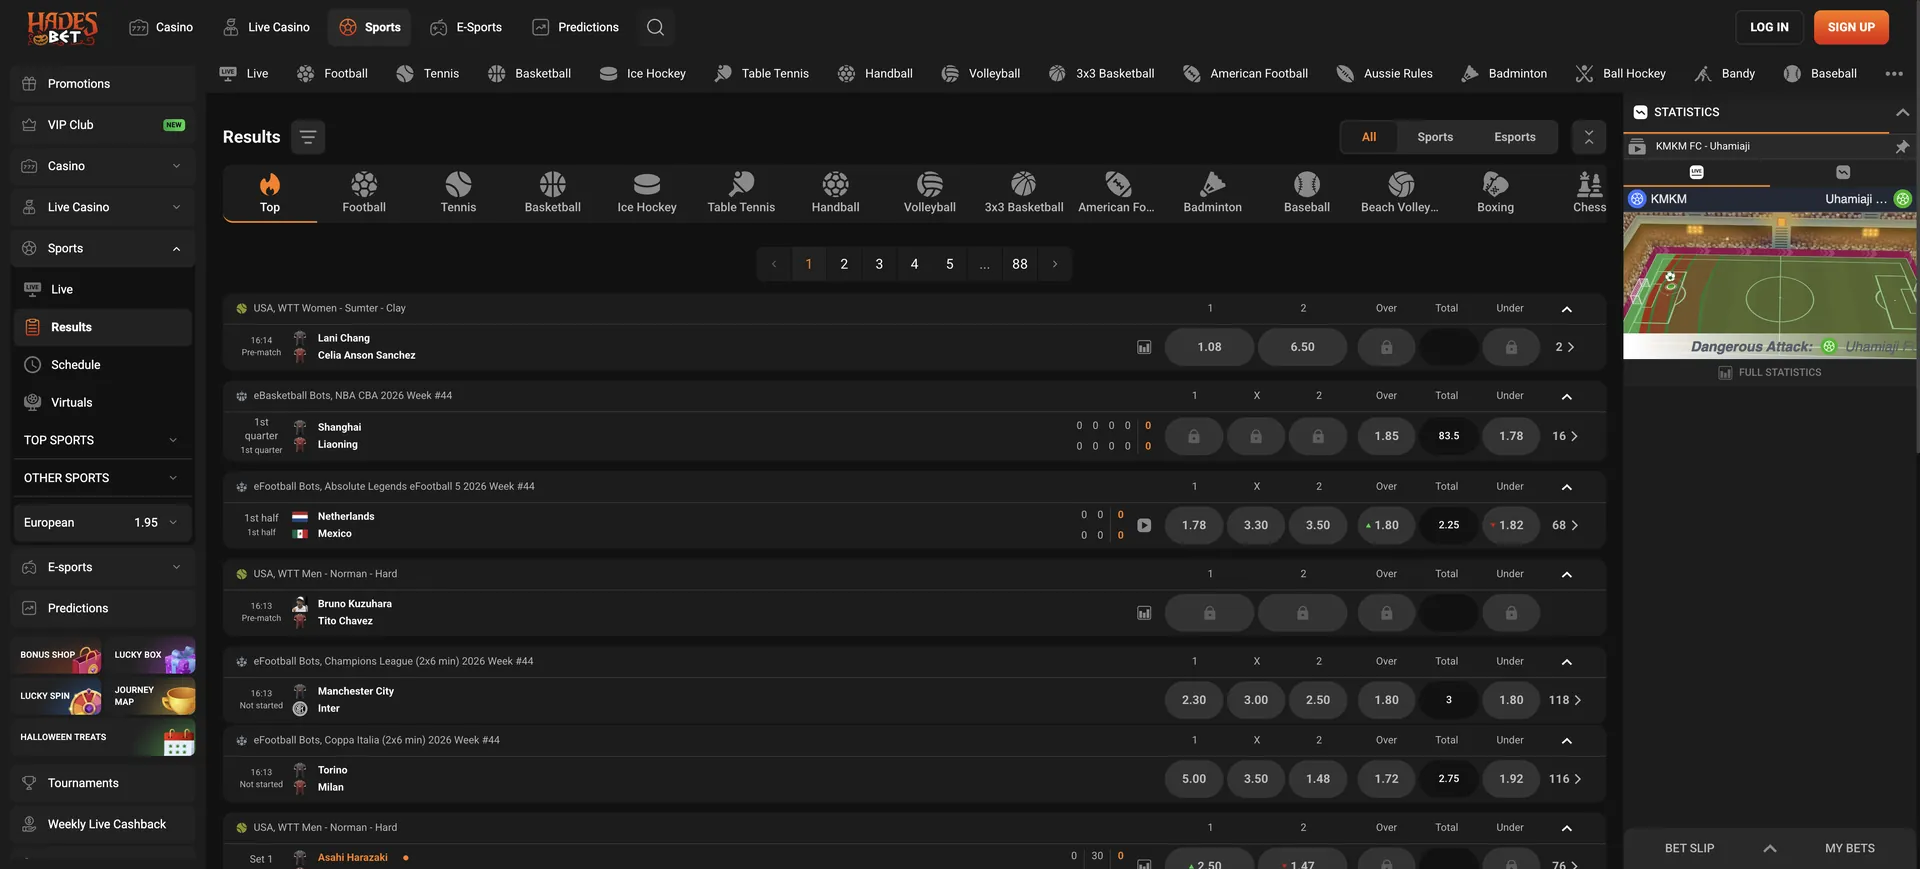The height and width of the screenshot is (869, 1920).
Task: Click the SIGN UP button
Action: pyautogui.click(x=1851, y=27)
